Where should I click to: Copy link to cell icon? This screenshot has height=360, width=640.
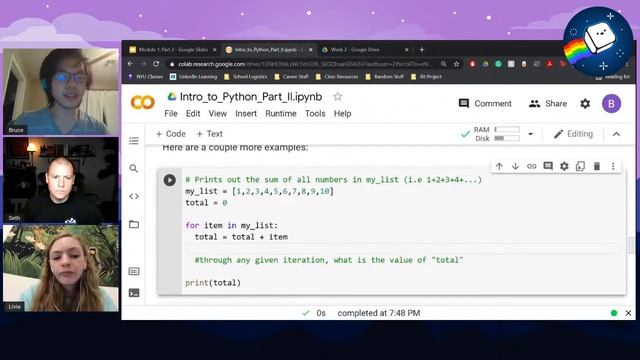point(531,166)
